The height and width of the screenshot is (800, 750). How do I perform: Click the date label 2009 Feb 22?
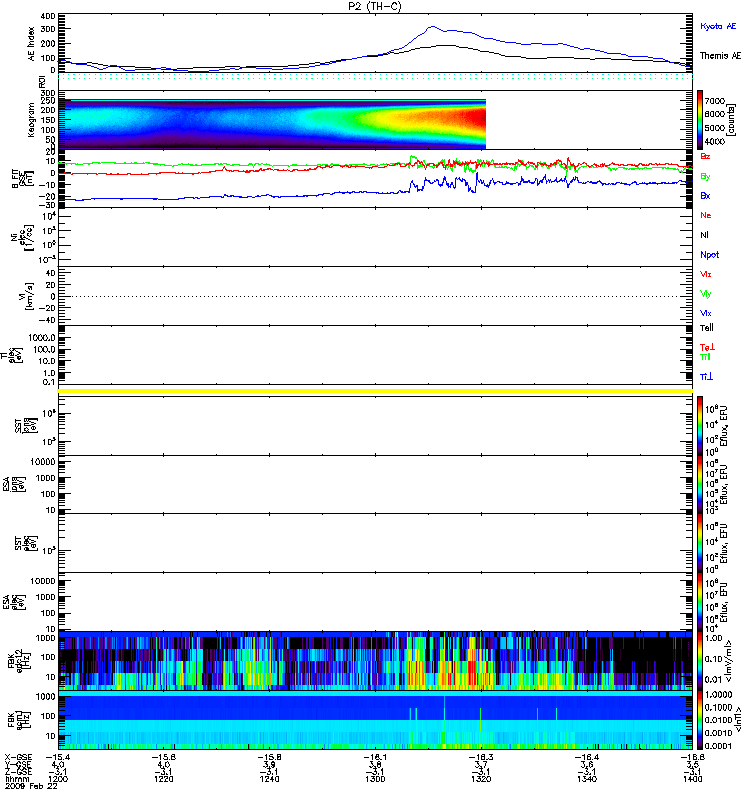click(x=31, y=786)
